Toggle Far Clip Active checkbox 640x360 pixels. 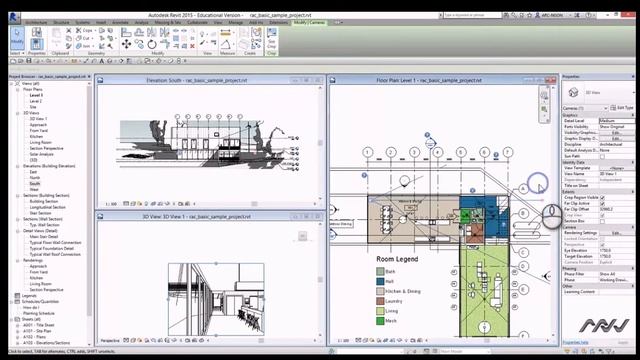pyautogui.click(x=602, y=203)
